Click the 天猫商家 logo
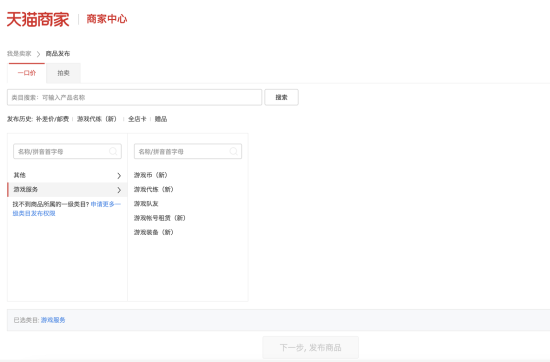Image resolution: width=550 pixels, height=362 pixels. coord(38,19)
